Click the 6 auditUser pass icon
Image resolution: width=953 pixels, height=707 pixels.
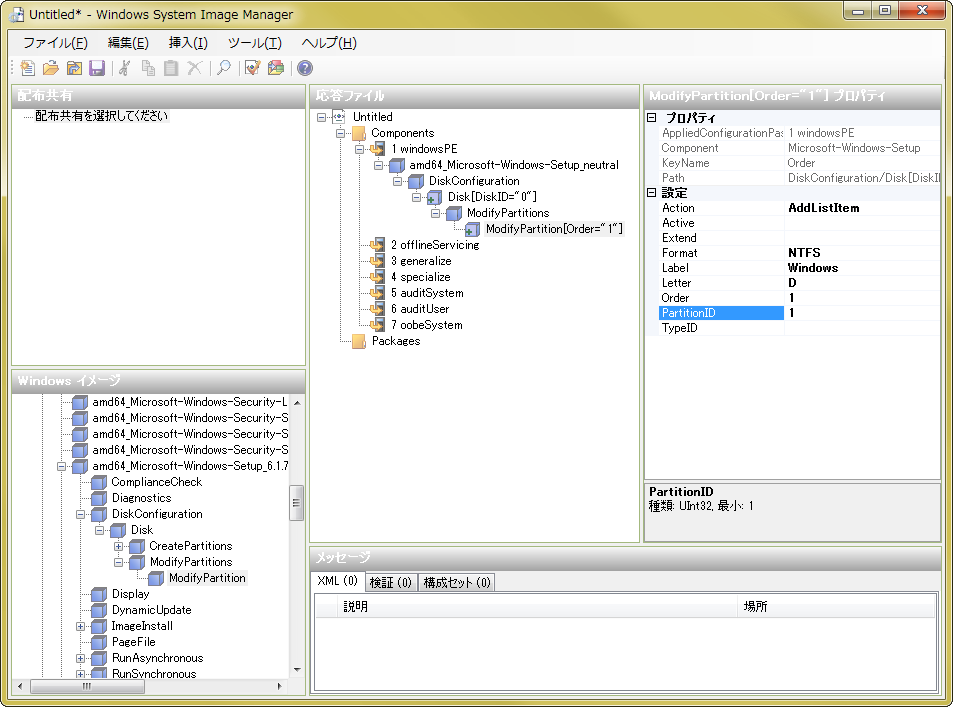pos(377,309)
